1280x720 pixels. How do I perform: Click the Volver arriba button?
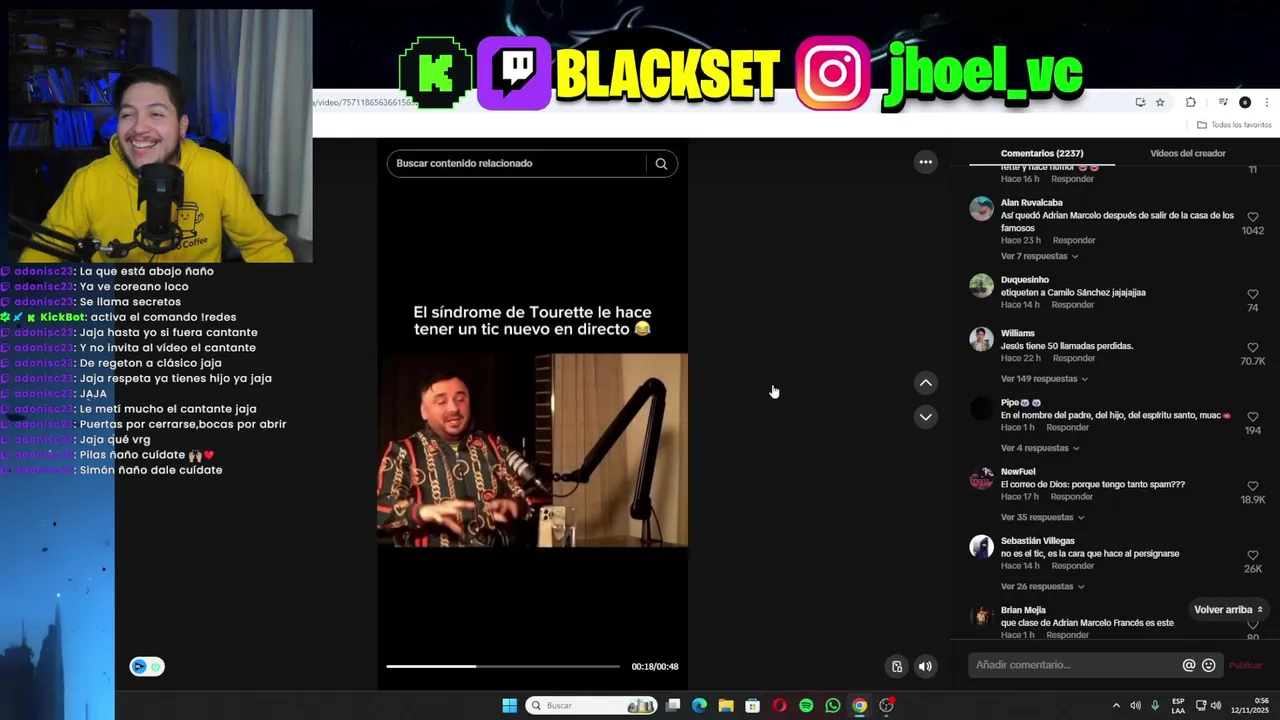click(1229, 610)
